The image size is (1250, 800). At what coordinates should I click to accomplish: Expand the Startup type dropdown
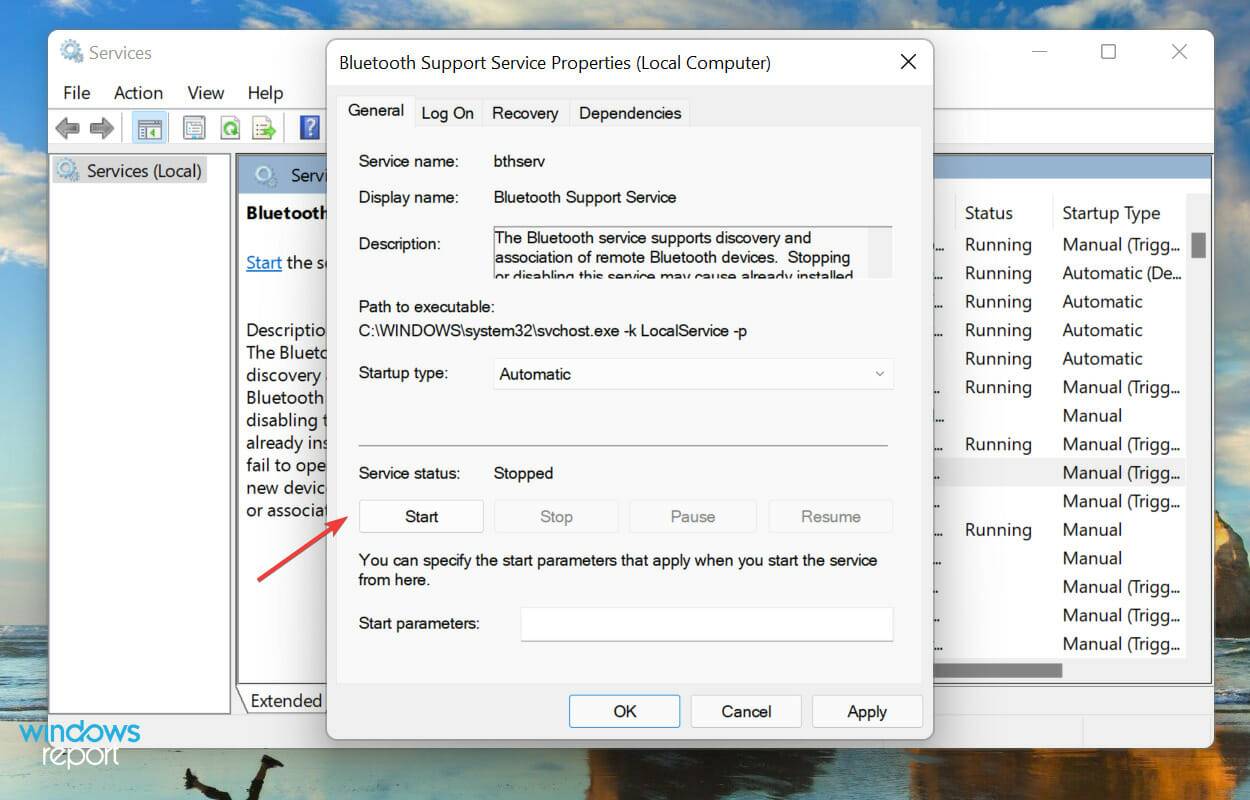click(693, 374)
